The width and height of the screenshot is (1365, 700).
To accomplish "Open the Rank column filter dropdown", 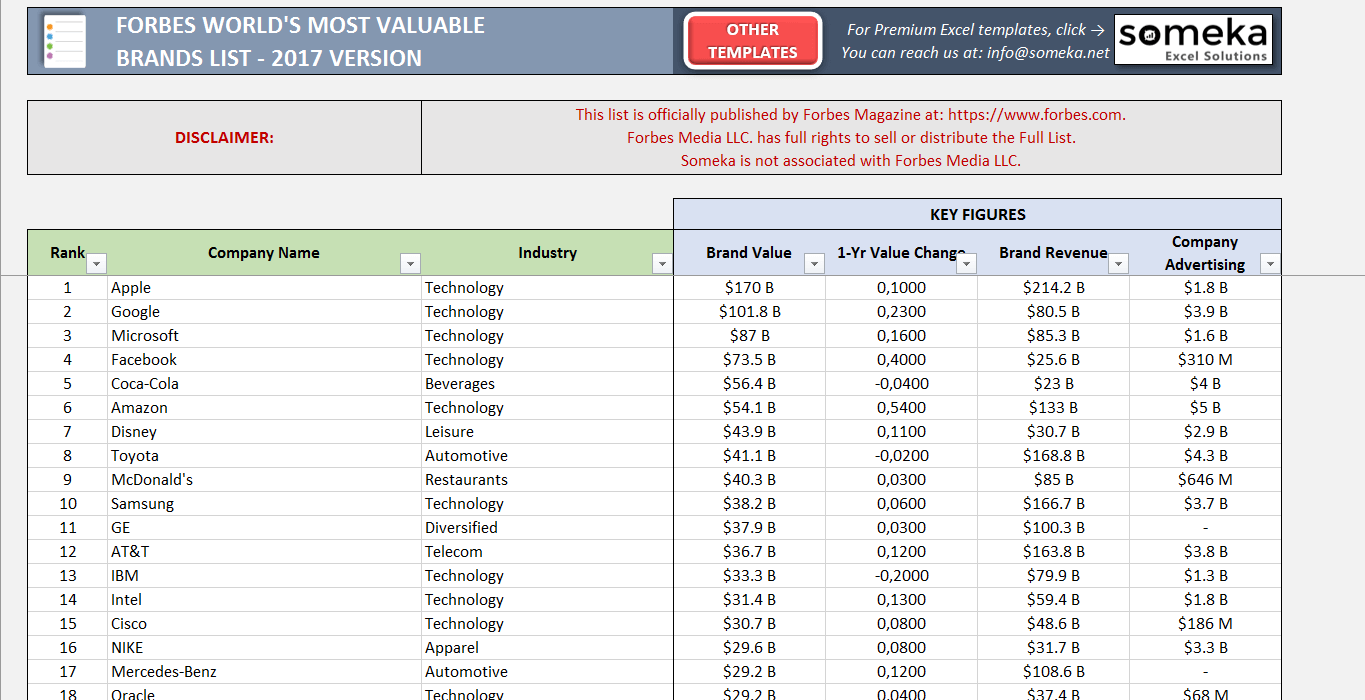I will [96, 264].
